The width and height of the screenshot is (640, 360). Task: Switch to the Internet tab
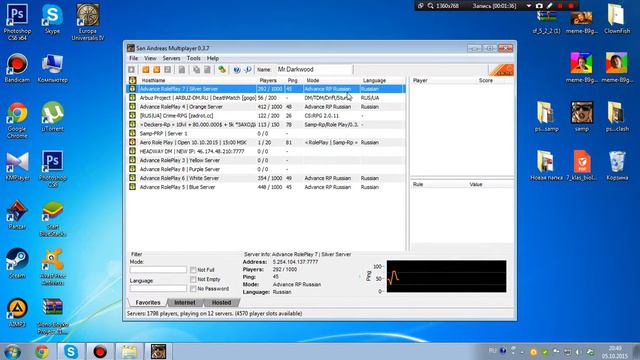click(x=184, y=302)
